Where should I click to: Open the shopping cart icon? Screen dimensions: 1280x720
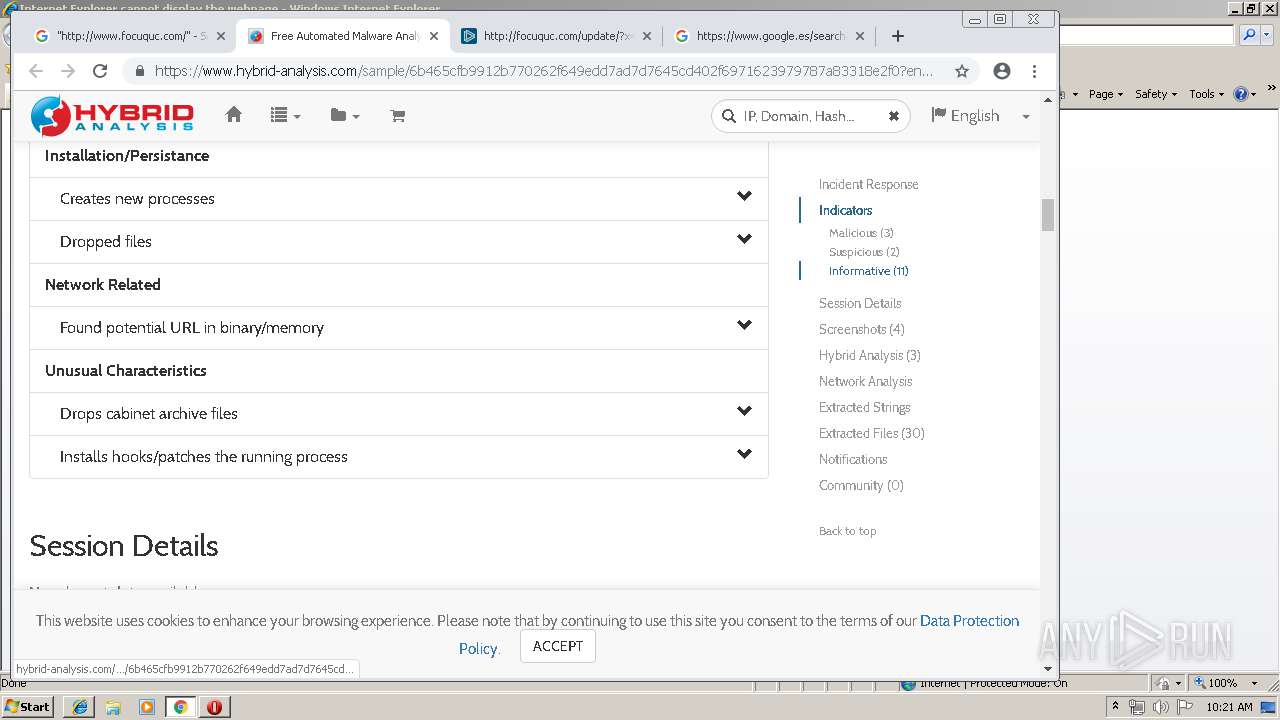point(398,116)
